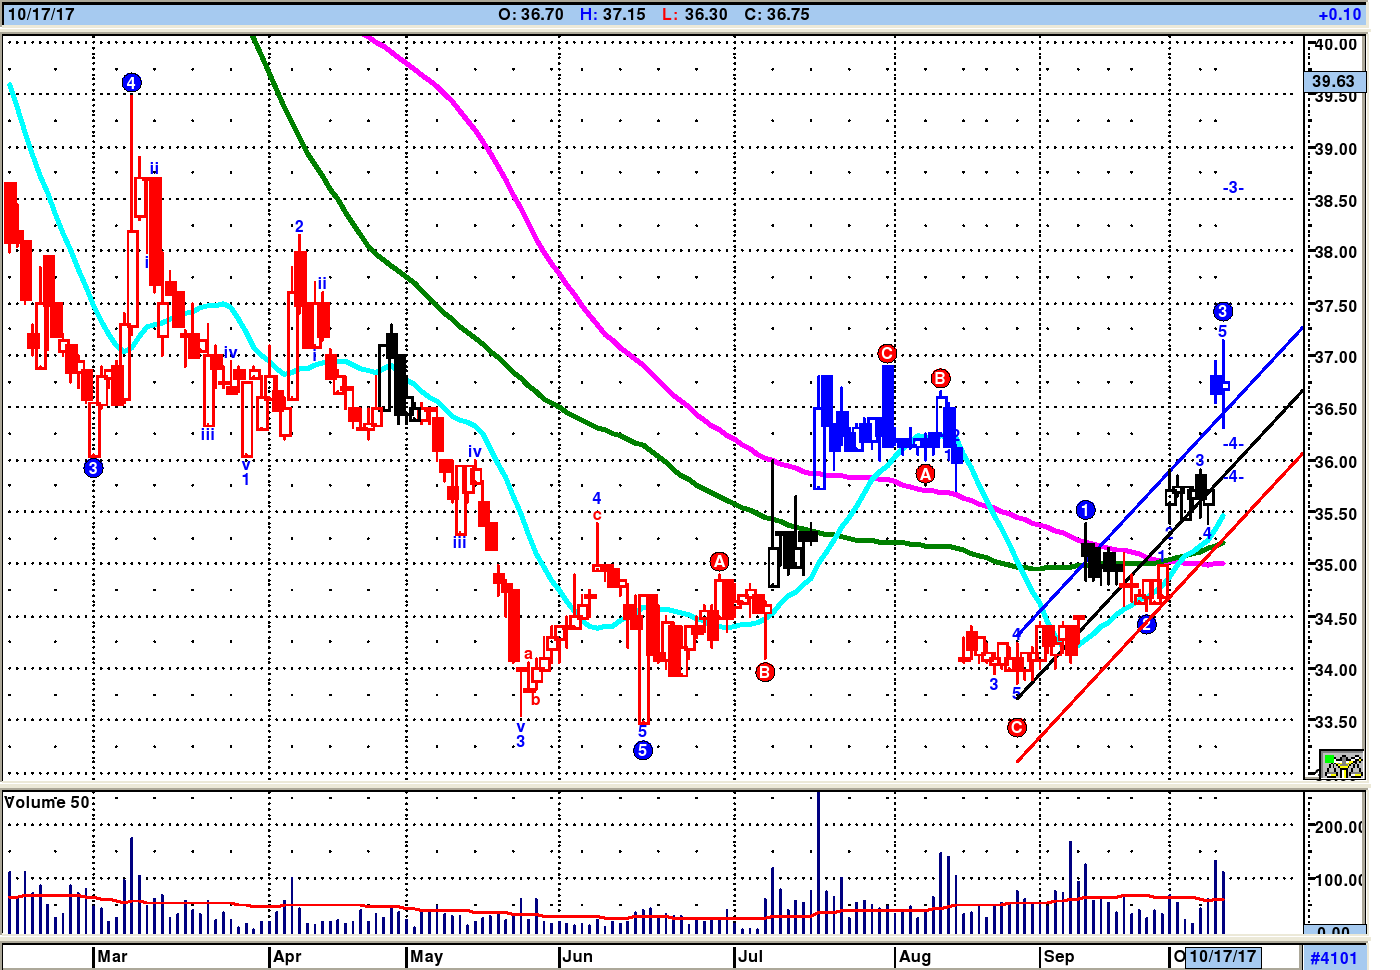Click the 200.00 volume axis label
The image size is (1400, 970).
1337,827
